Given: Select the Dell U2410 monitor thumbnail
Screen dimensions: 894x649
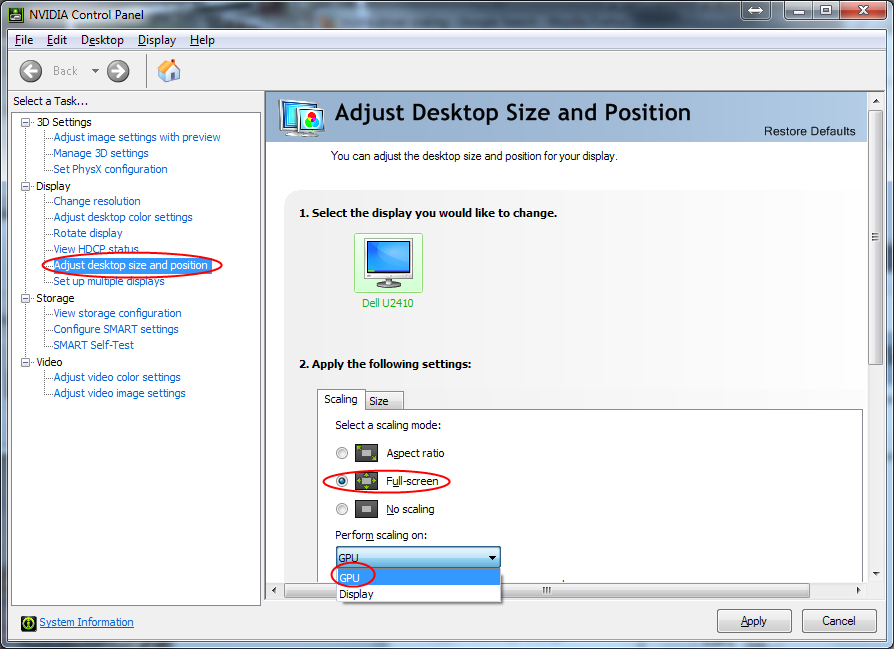Looking at the screenshot, I should (388, 263).
